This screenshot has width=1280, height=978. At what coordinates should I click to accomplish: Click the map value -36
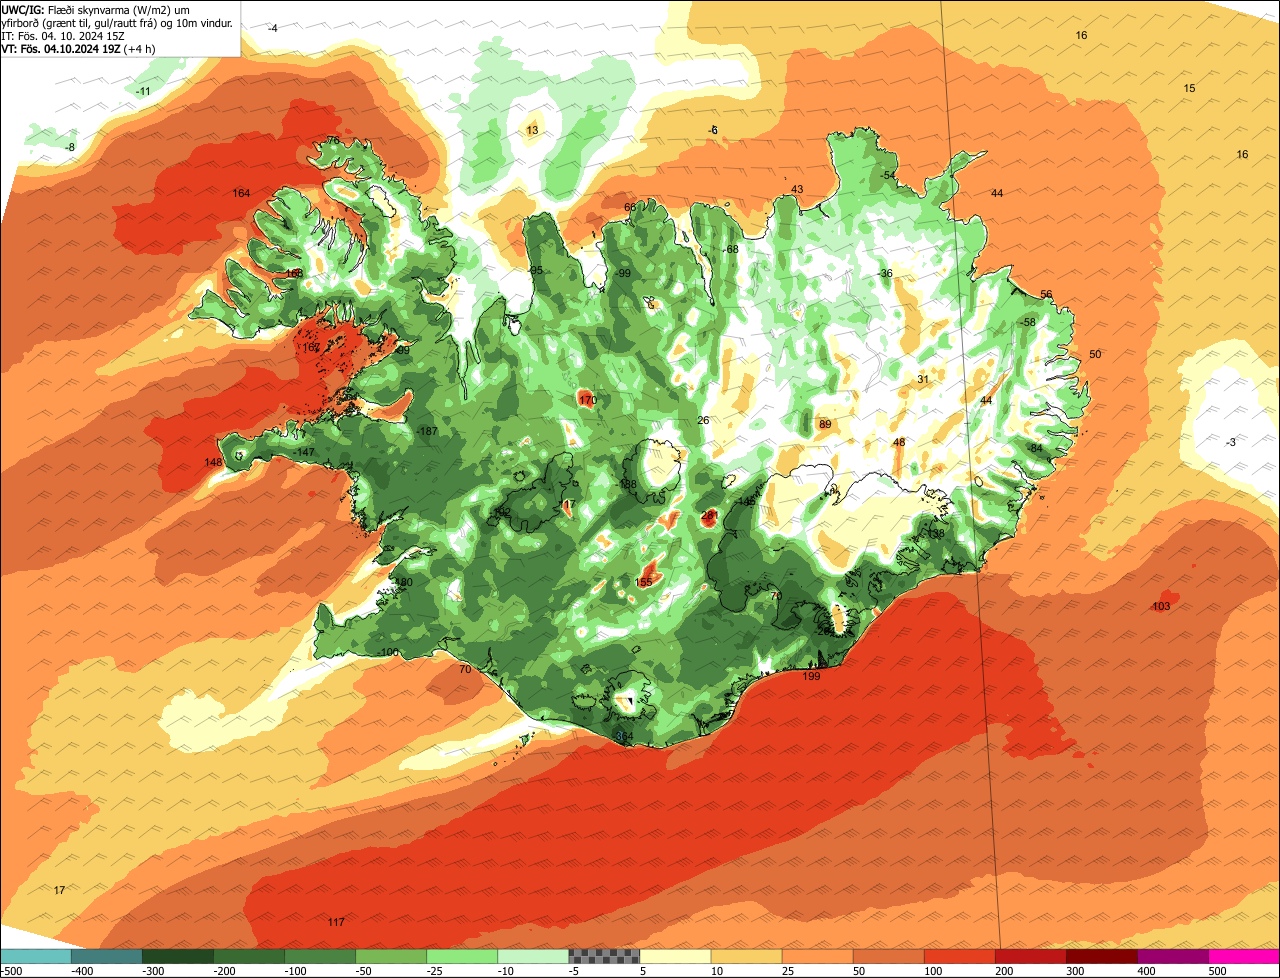(885, 274)
